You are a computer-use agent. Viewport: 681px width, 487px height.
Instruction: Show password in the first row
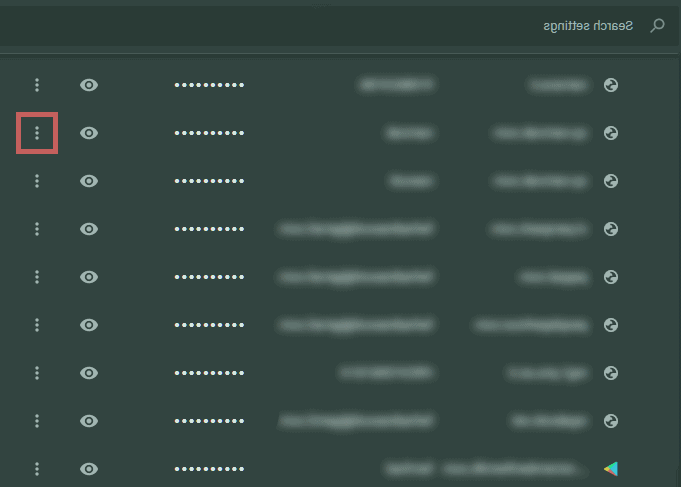89,85
